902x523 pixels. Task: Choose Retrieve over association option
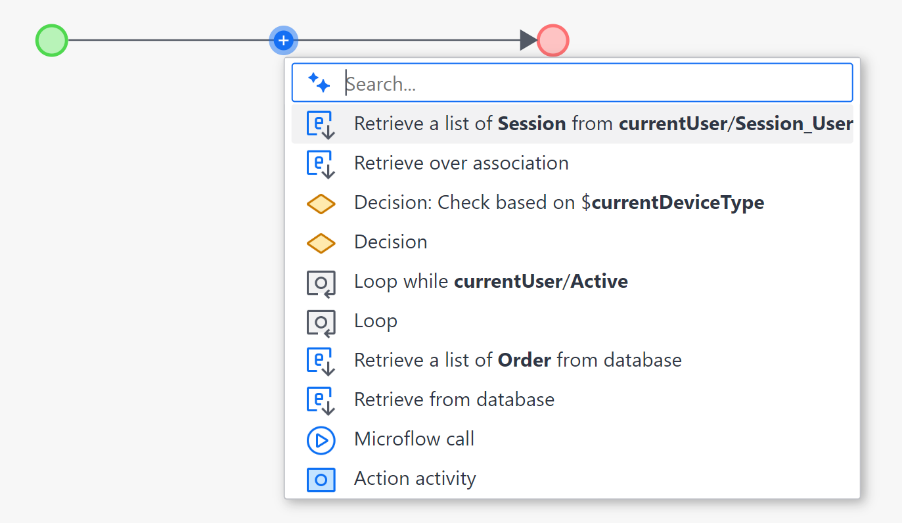(572, 163)
